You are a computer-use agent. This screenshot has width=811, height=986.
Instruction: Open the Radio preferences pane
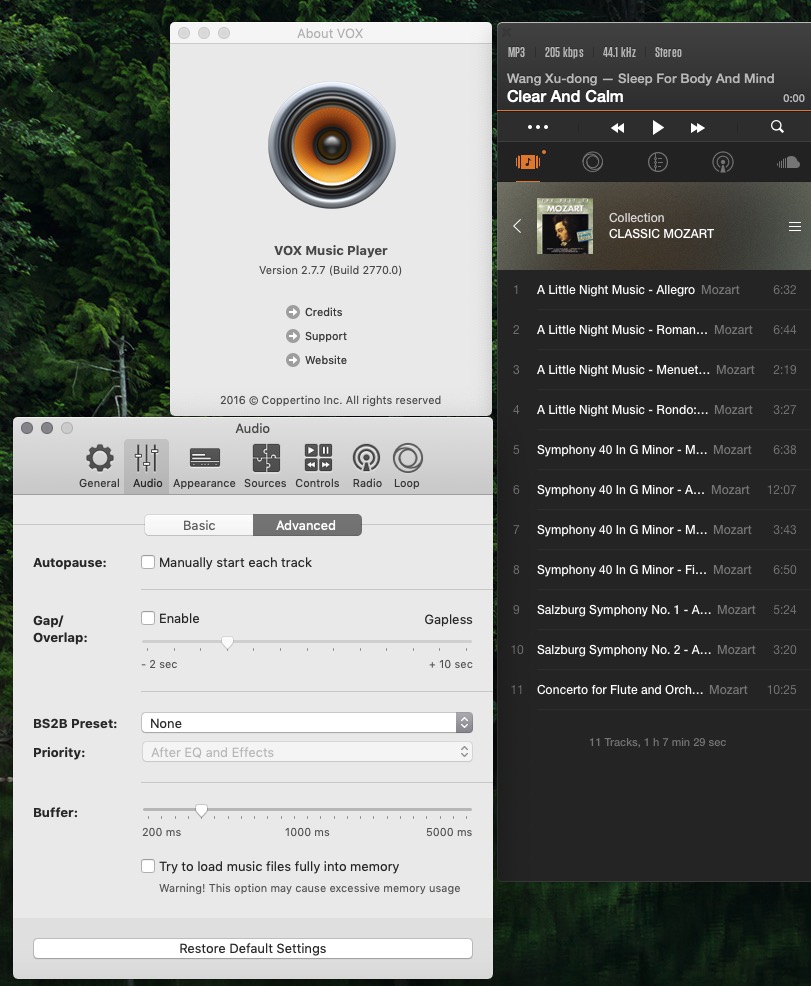367,466
